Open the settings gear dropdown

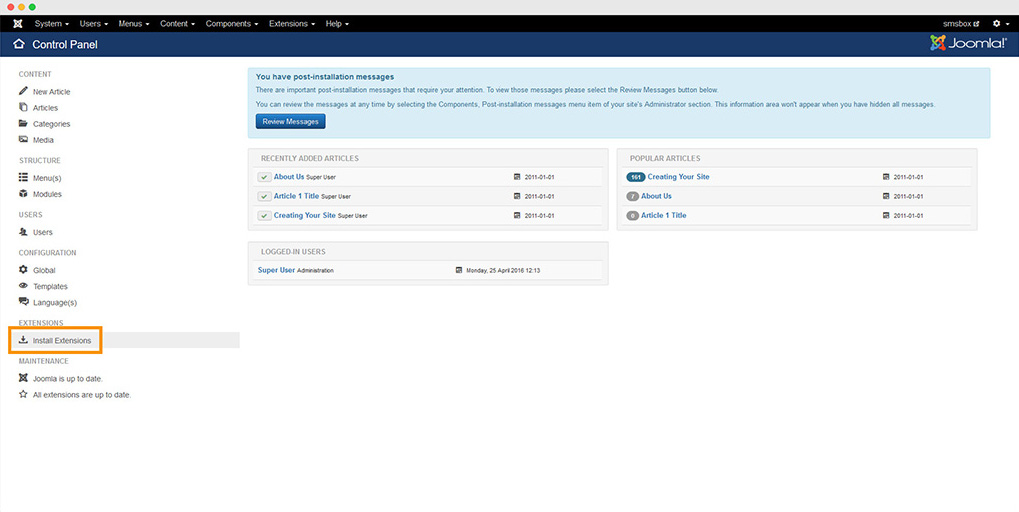tap(1001, 23)
